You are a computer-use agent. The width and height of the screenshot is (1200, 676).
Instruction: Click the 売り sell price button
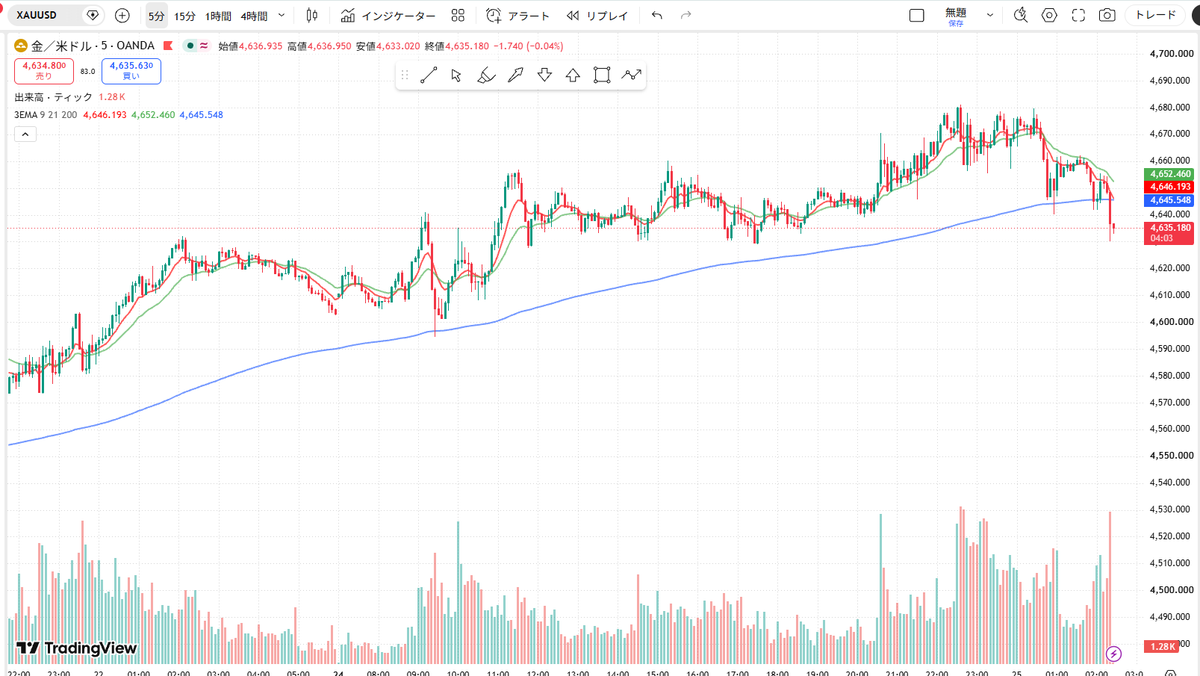click(x=43, y=70)
